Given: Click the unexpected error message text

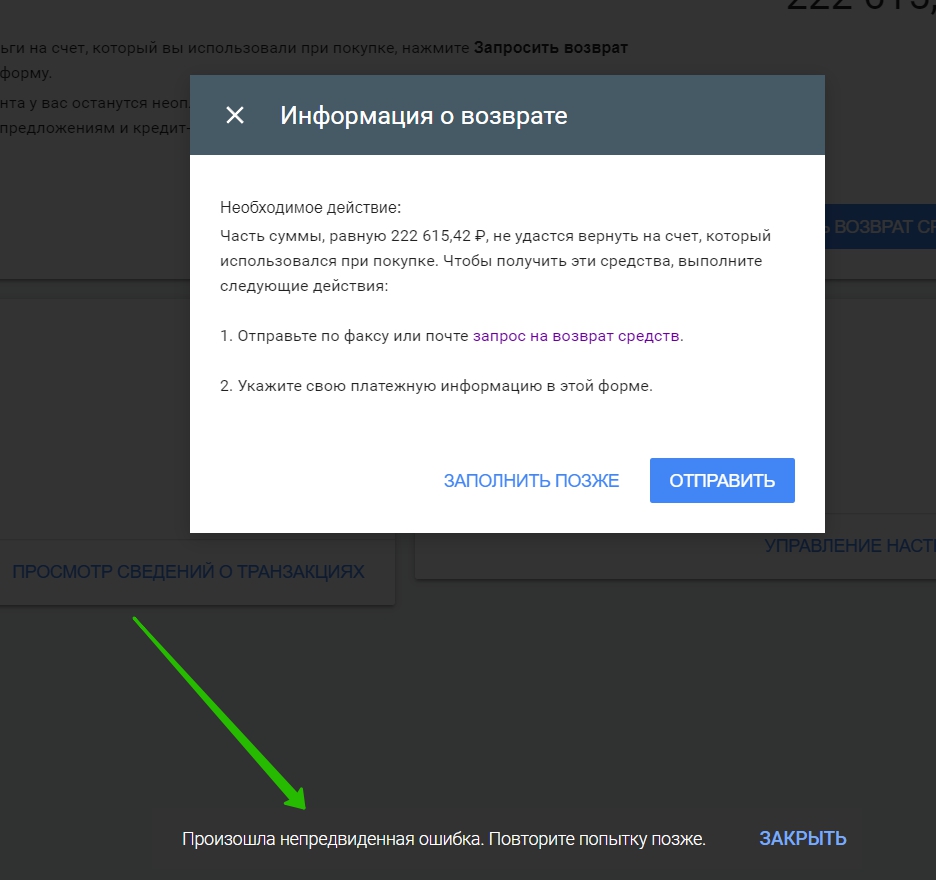Looking at the screenshot, I should tap(443, 839).
